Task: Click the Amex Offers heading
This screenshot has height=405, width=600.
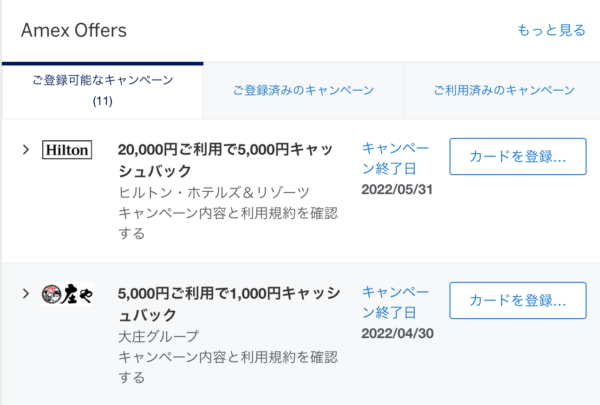Action: pos(73,30)
